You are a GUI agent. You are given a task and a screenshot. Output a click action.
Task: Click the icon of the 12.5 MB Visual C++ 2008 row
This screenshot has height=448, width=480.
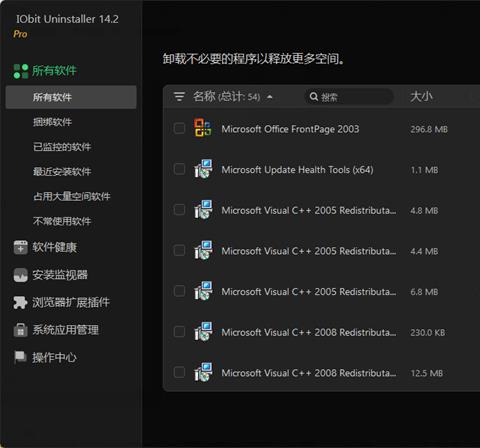pos(203,372)
